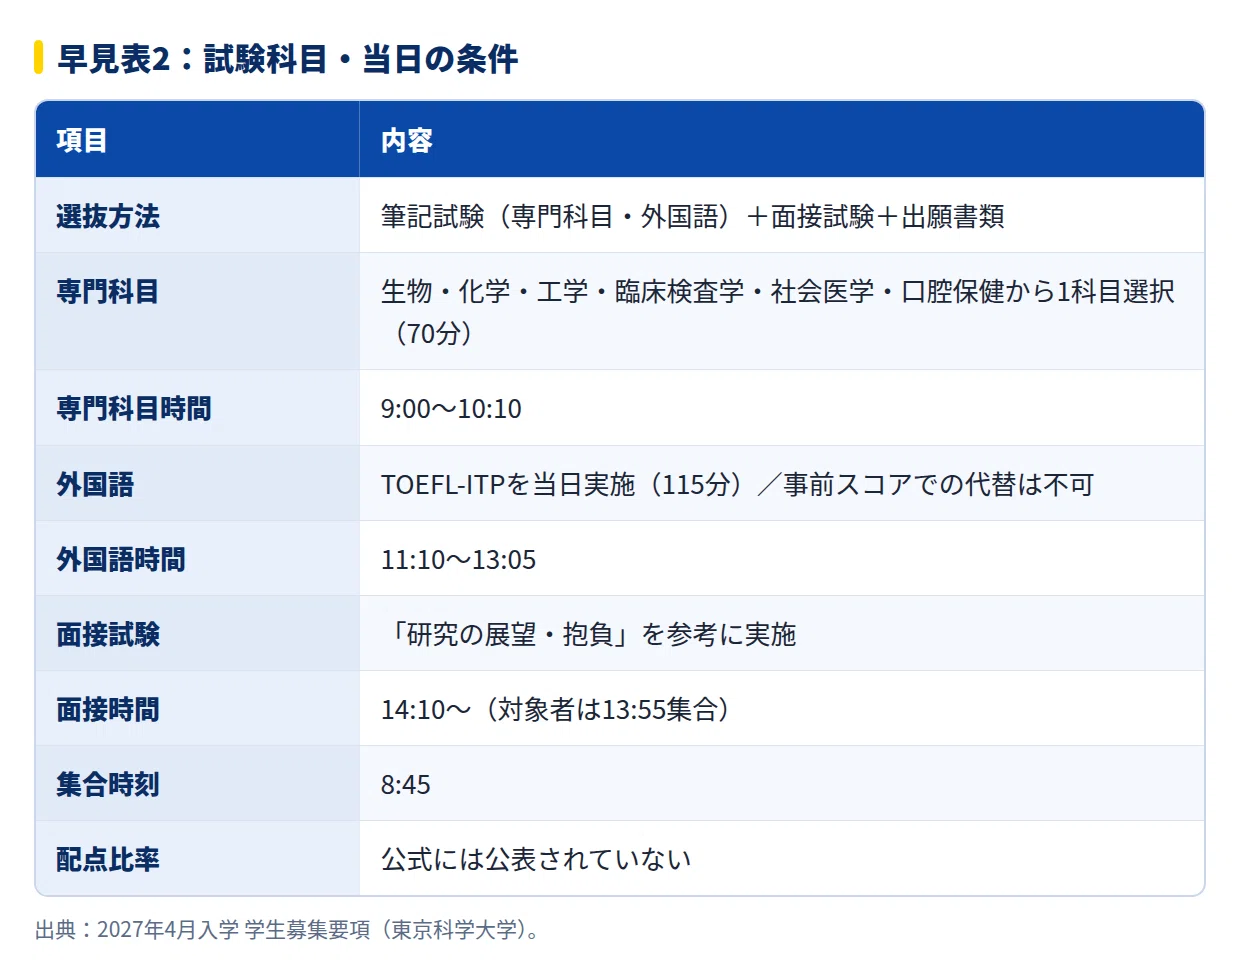This screenshot has height=974, width=1240.
Task: Click the cell 公式には公表されていない
Action: 782,858
